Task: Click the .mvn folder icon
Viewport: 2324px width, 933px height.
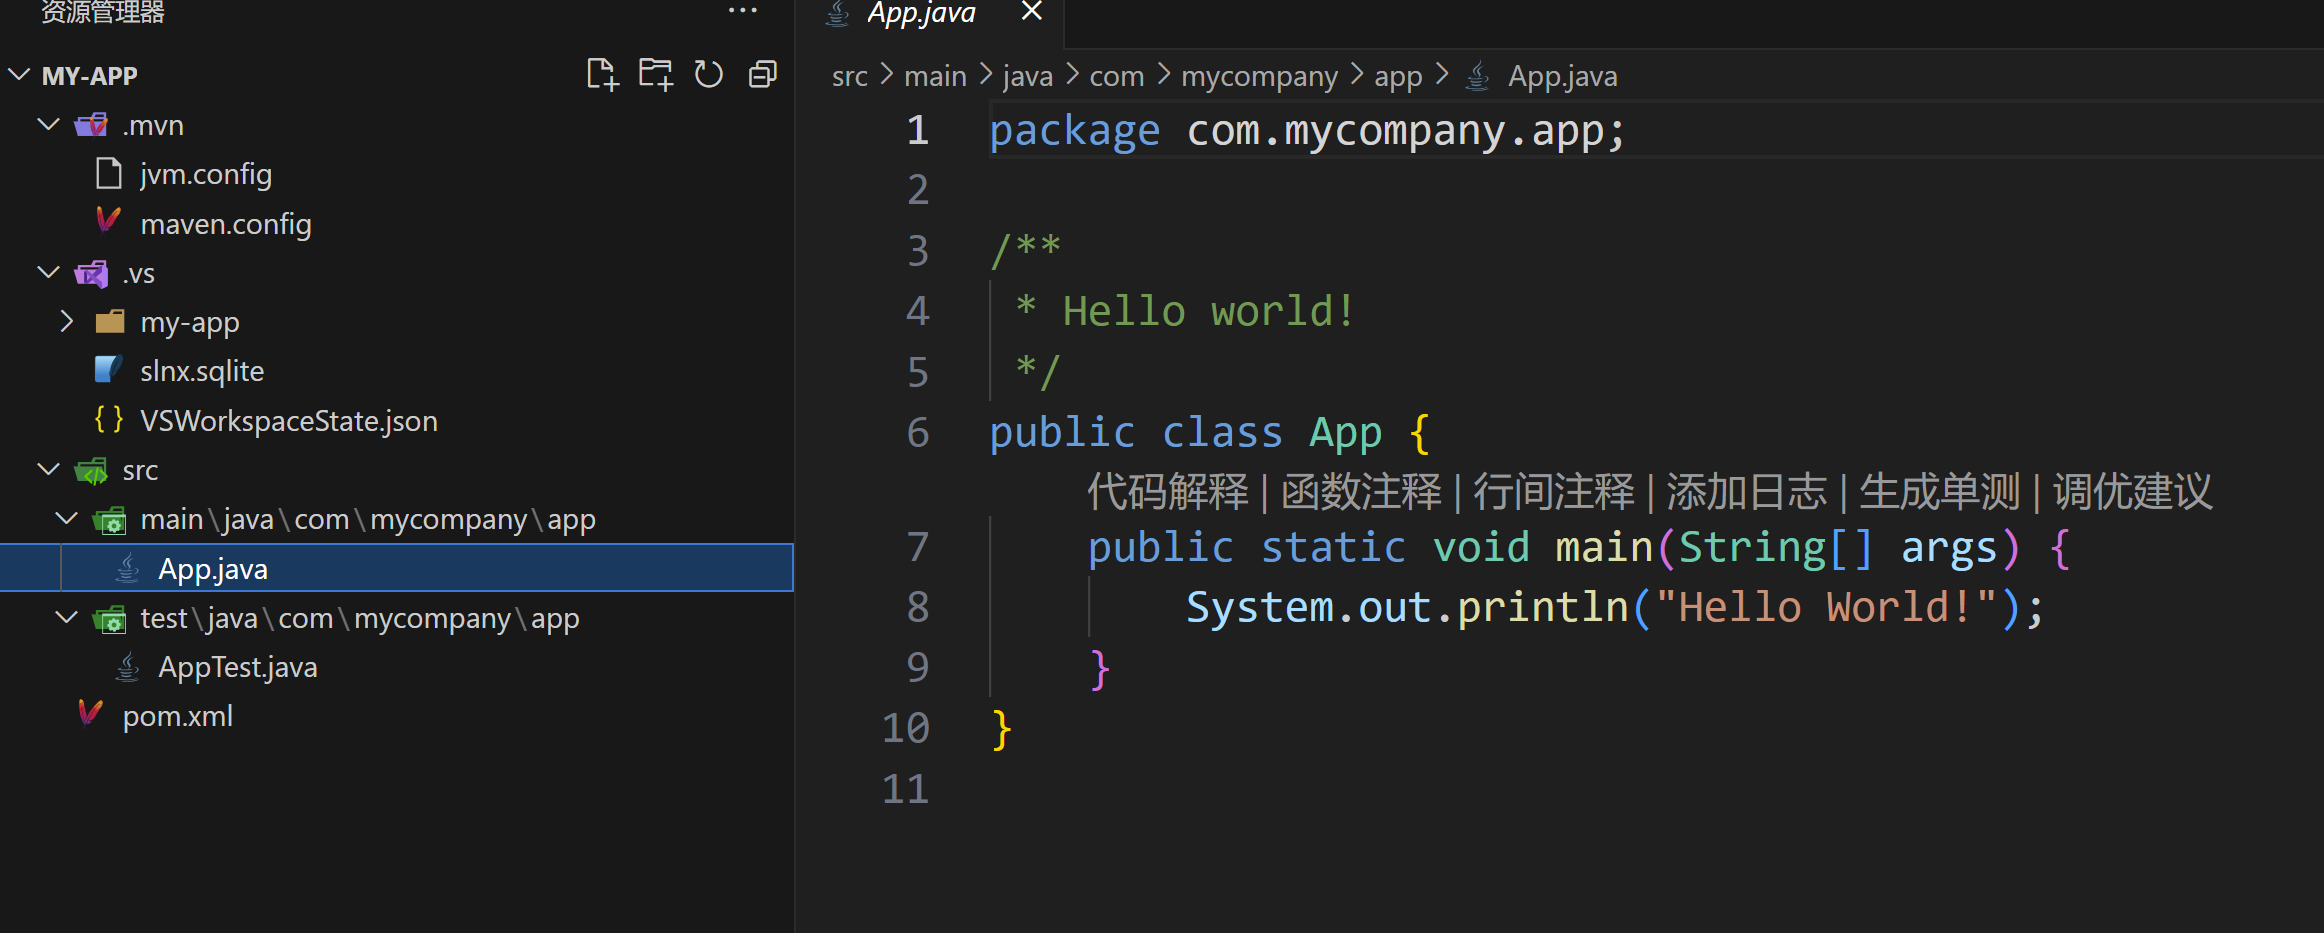Action: coord(91,125)
